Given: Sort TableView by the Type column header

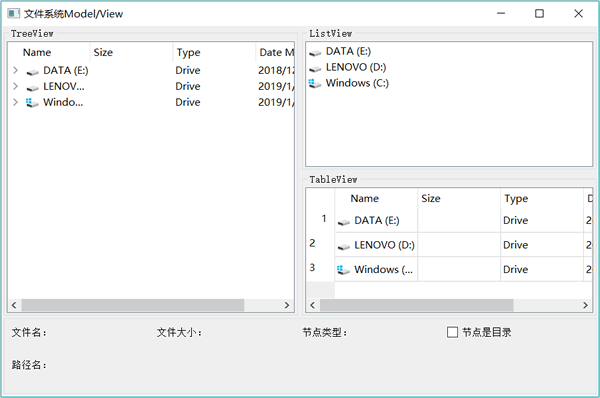Looking at the screenshot, I should tap(542, 198).
